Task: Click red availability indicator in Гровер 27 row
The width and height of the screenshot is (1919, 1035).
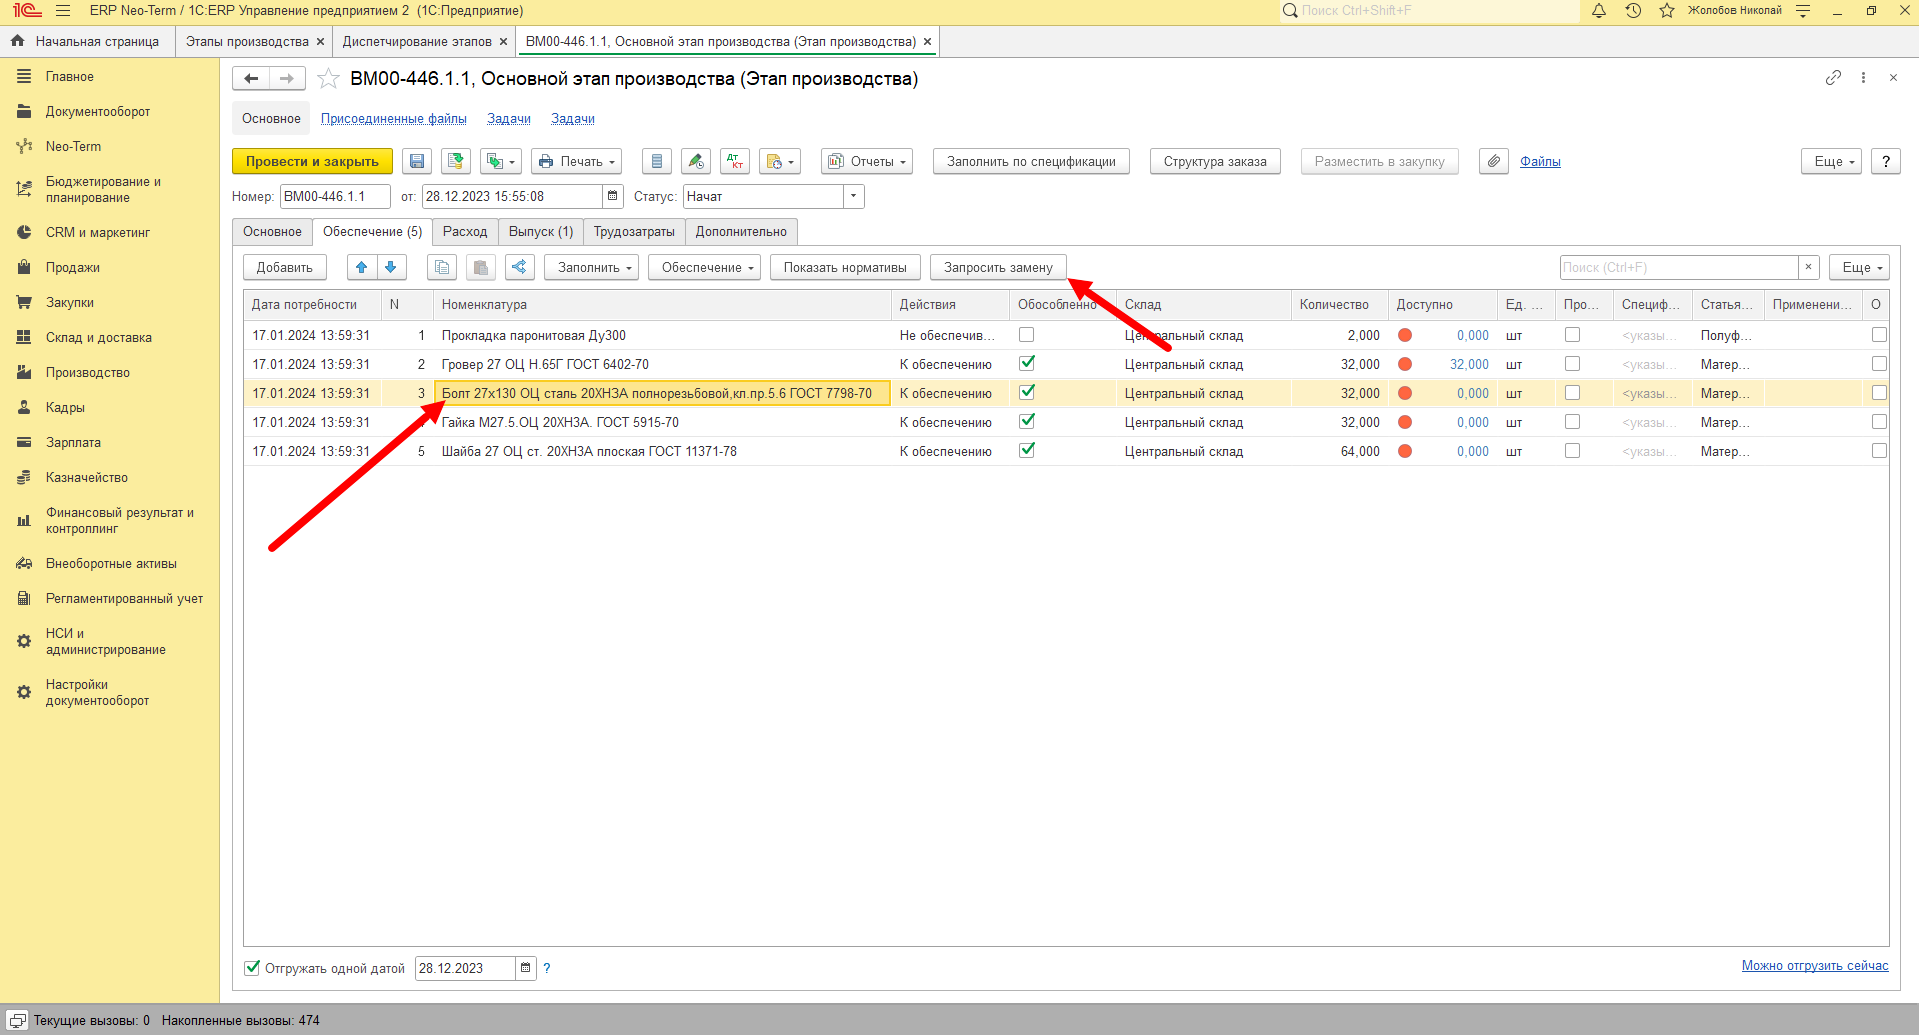Action: click(x=1405, y=364)
